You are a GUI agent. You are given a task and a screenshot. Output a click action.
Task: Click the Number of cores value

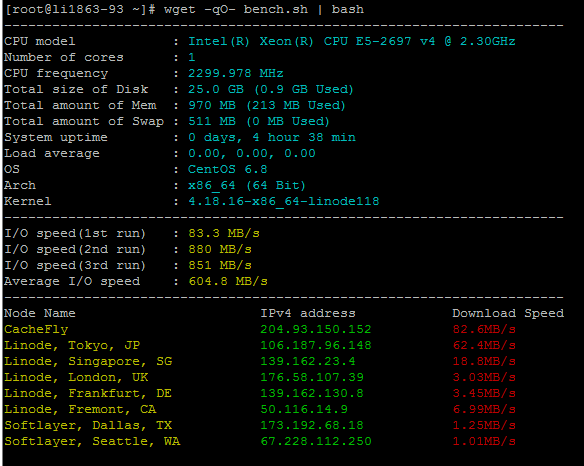[x=191, y=57]
